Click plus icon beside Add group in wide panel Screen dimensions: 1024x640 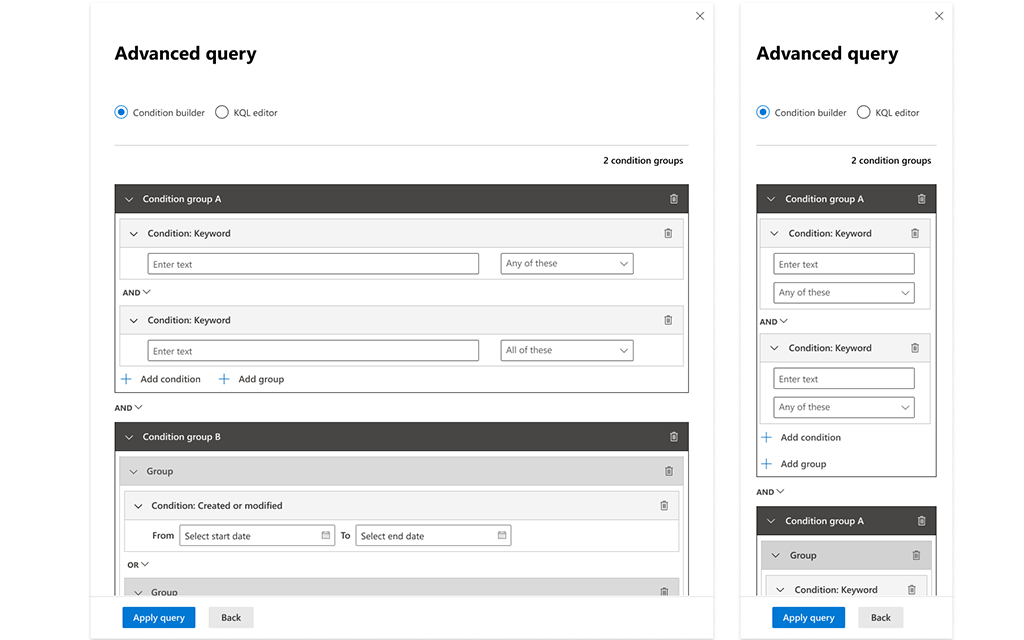tap(224, 379)
